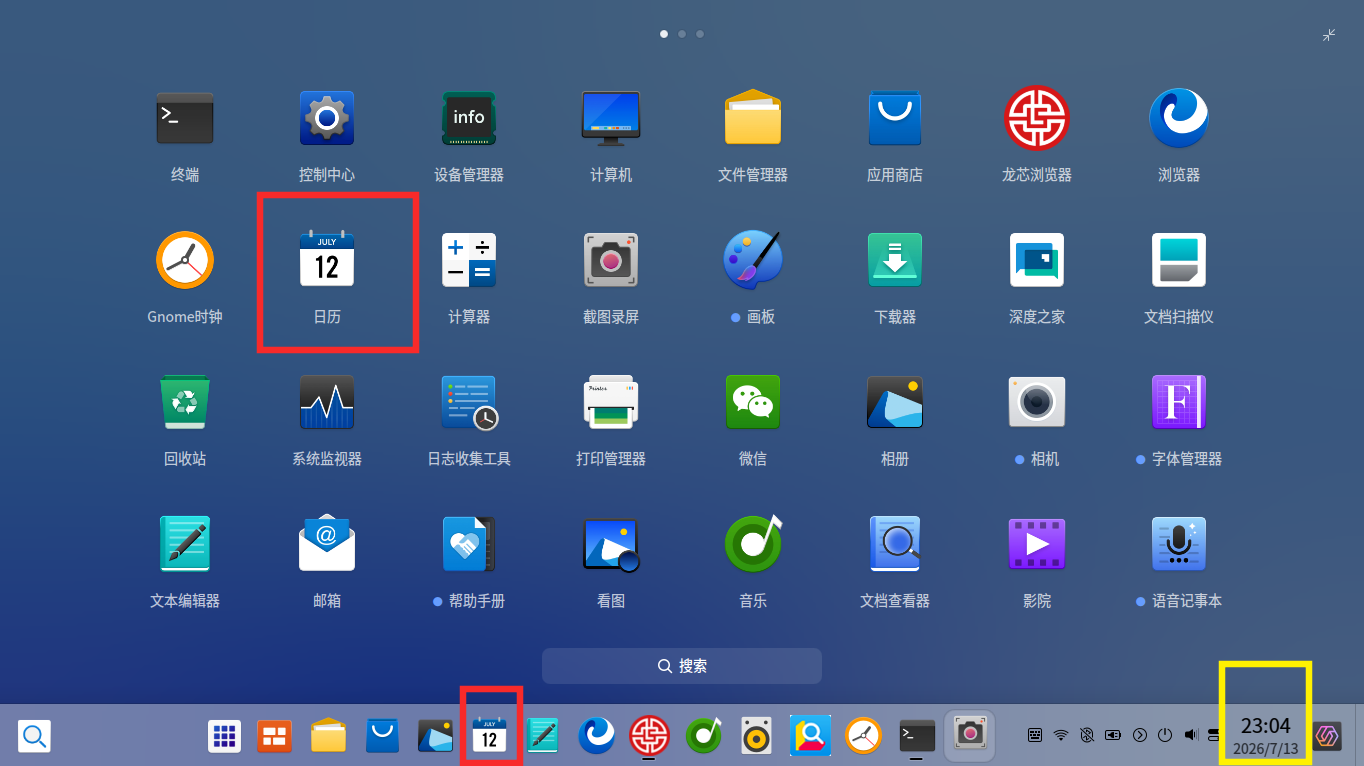Open 邮箱 mail app

tap(327, 544)
